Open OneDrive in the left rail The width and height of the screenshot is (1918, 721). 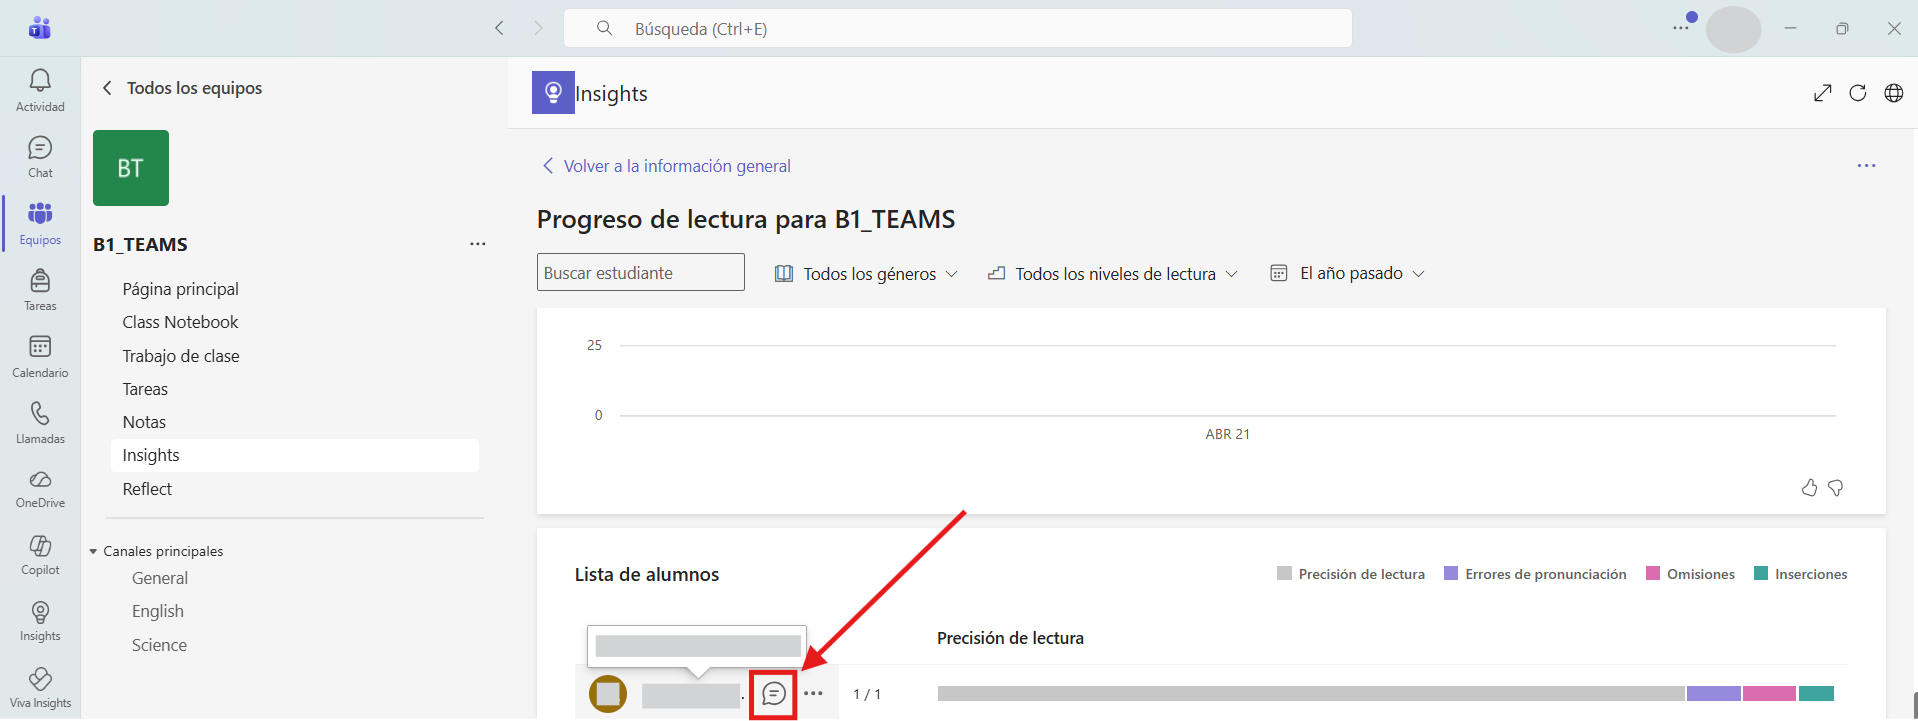pos(40,489)
